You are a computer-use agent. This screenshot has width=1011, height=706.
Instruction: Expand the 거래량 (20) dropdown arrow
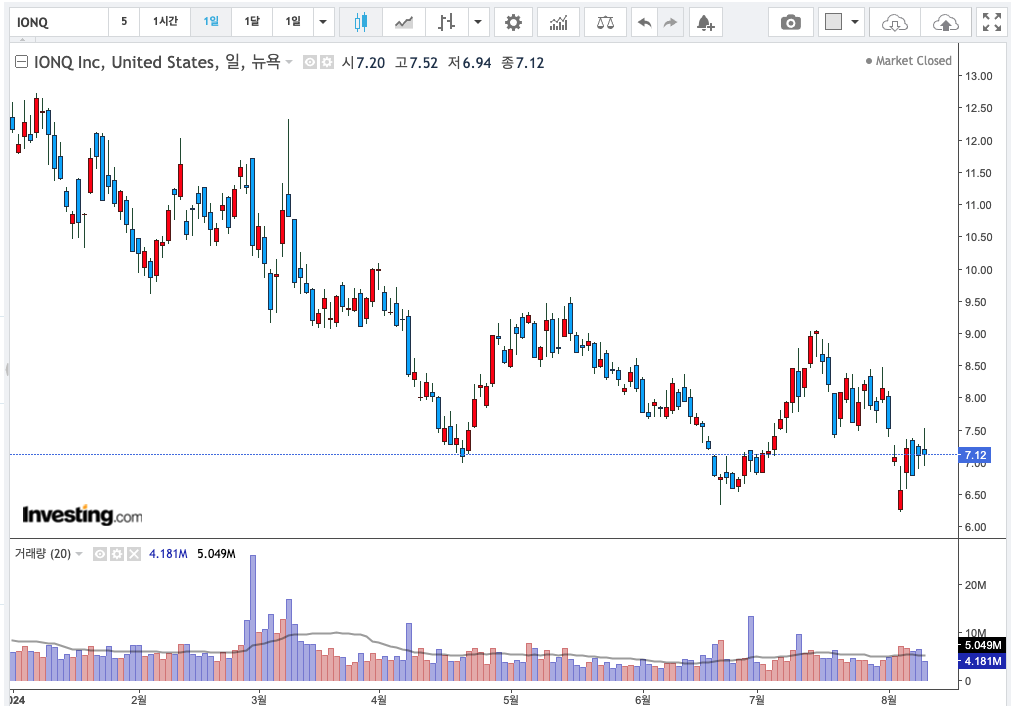coord(79,554)
